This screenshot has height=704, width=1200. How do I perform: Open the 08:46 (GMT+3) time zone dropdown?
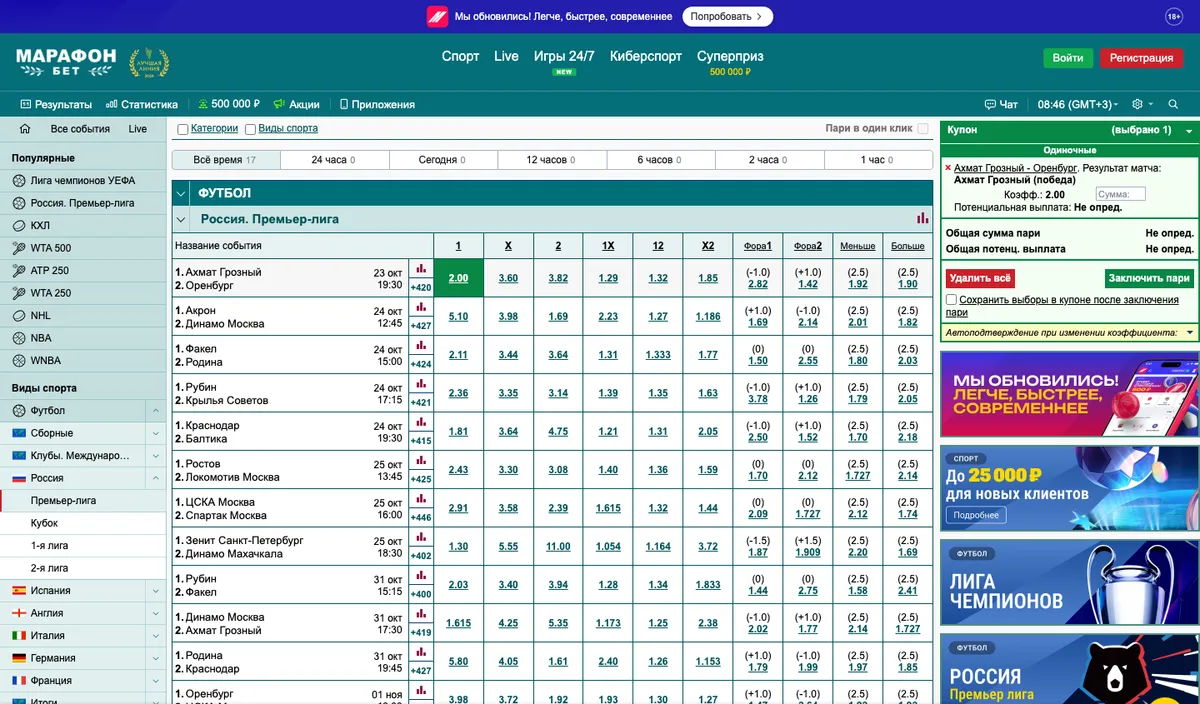click(x=1078, y=104)
